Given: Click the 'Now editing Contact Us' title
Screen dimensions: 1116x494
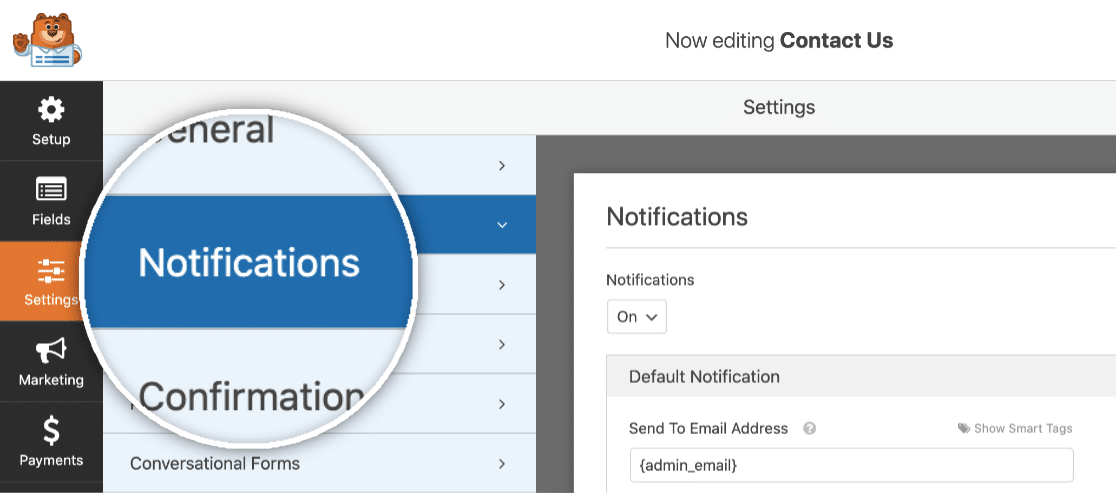Looking at the screenshot, I should tap(779, 41).
